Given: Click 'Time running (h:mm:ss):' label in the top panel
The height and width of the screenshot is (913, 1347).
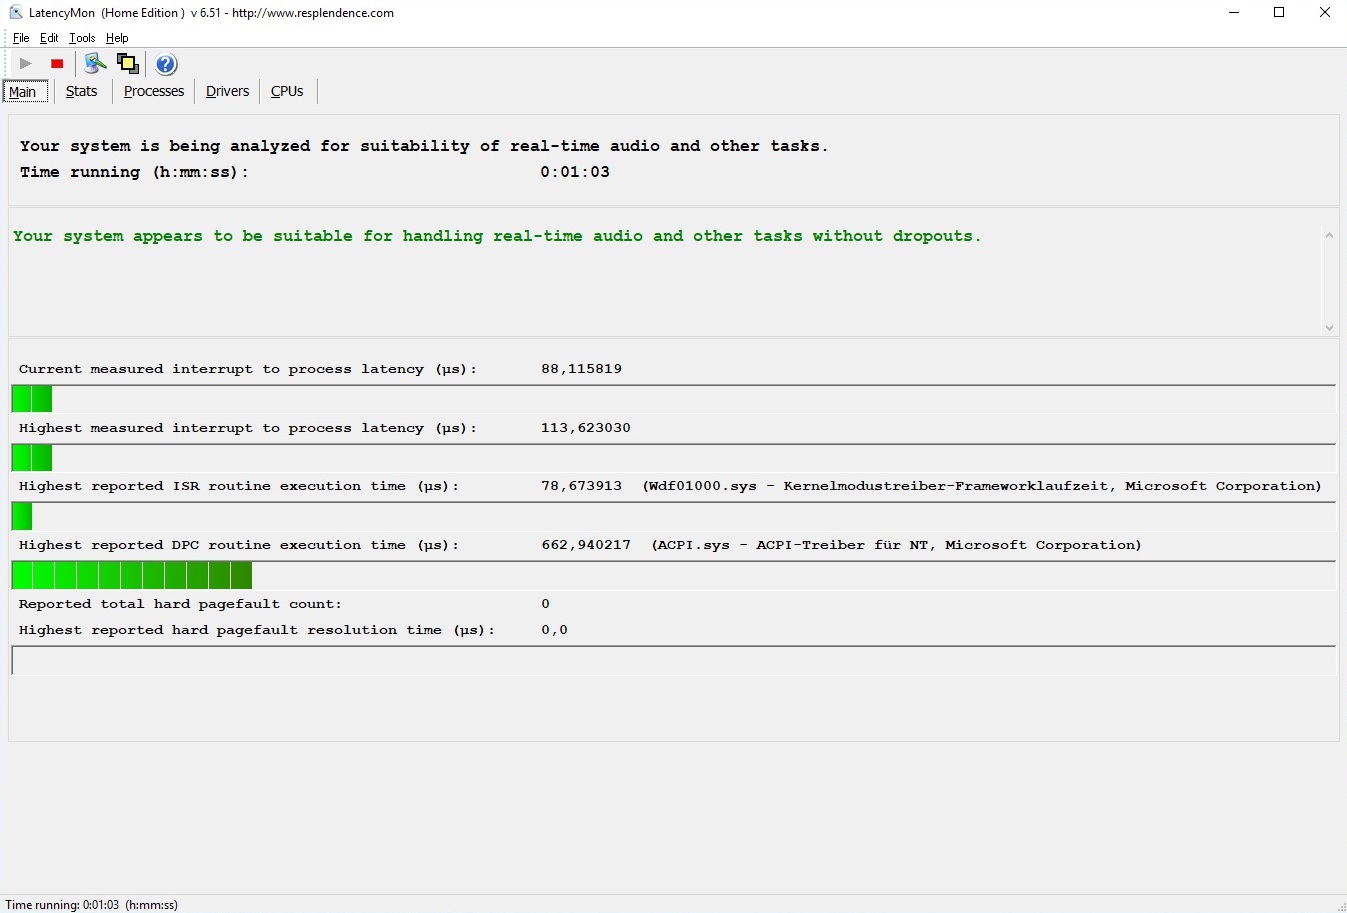Looking at the screenshot, I should pyautogui.click(x=134, y=172).
